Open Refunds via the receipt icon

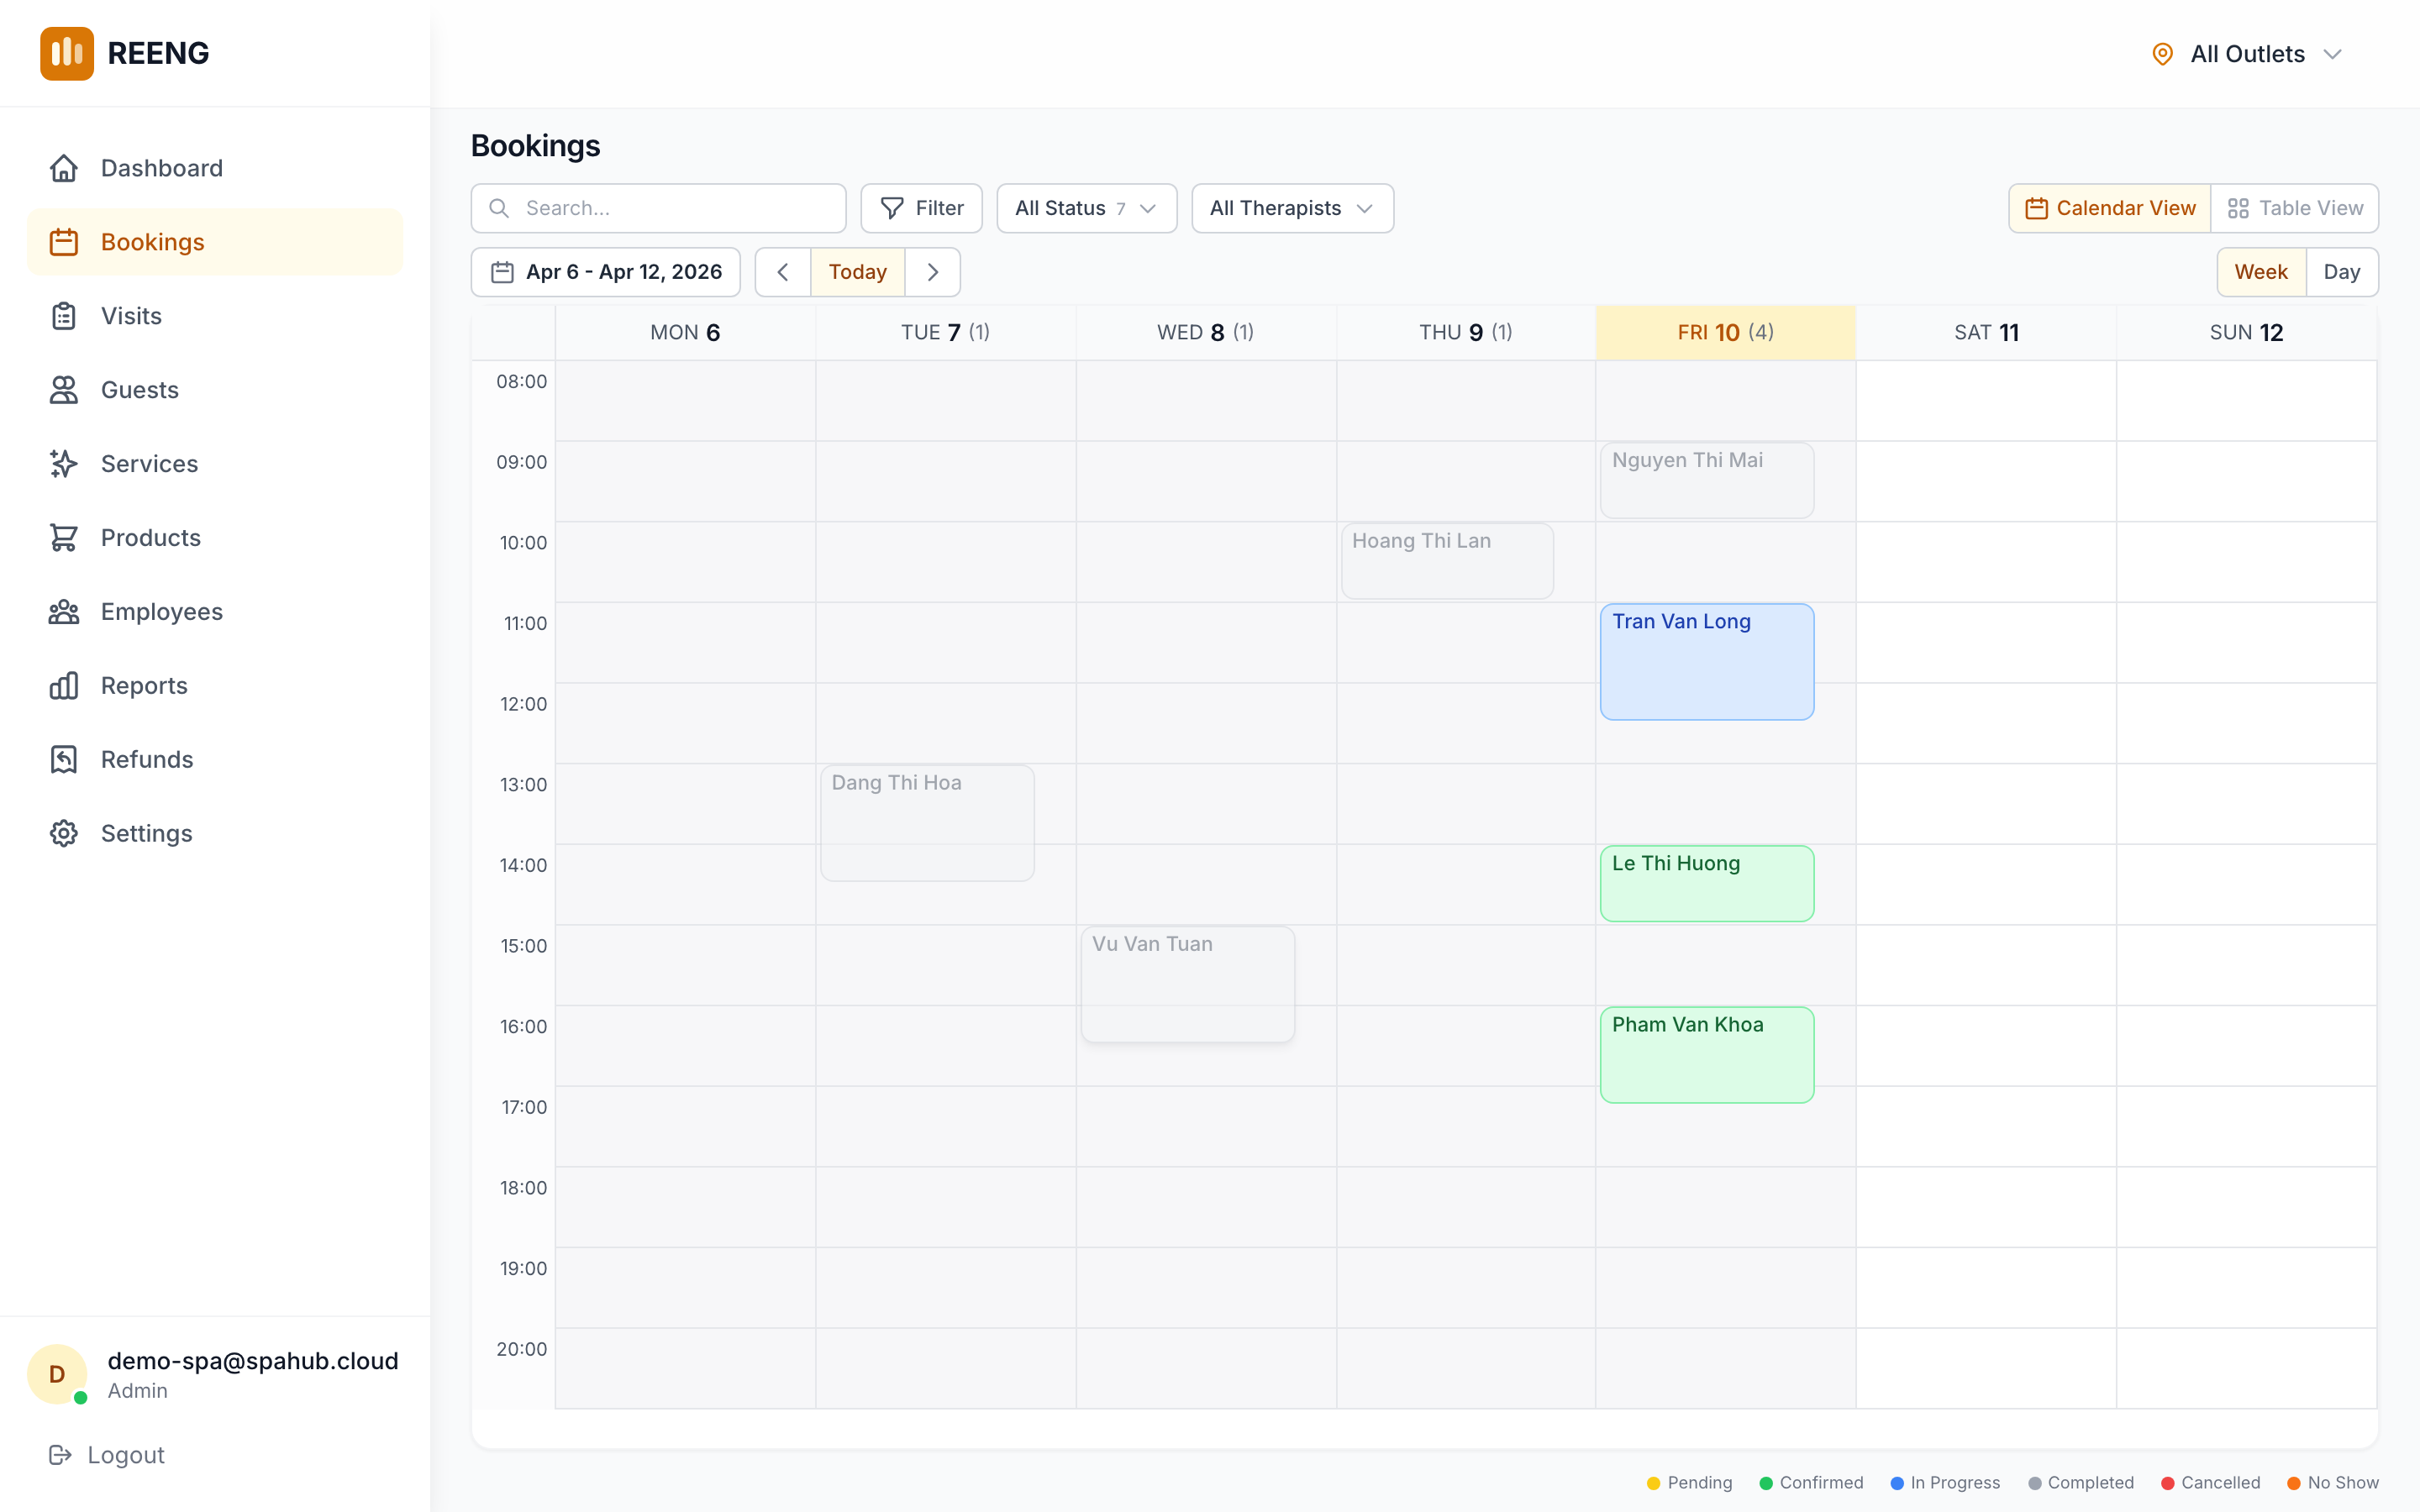click(x=64, y=759)
